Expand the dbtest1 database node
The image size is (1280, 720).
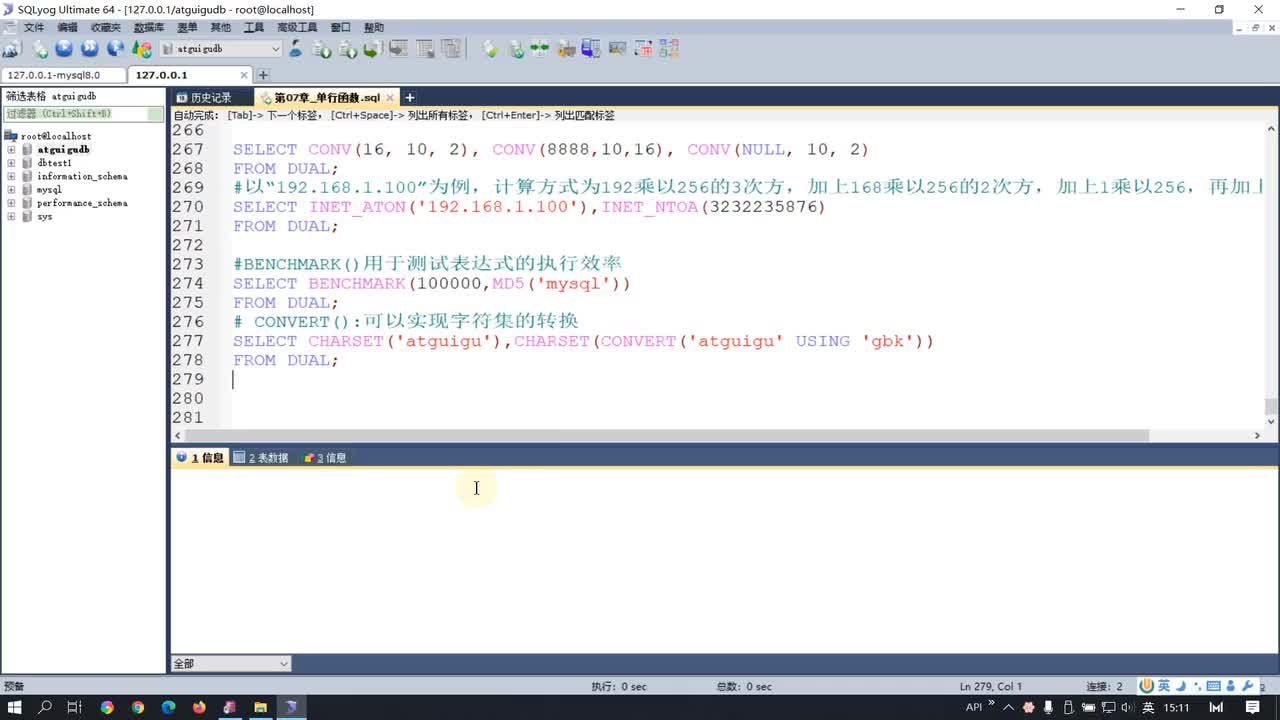click(x=11, y=163)
